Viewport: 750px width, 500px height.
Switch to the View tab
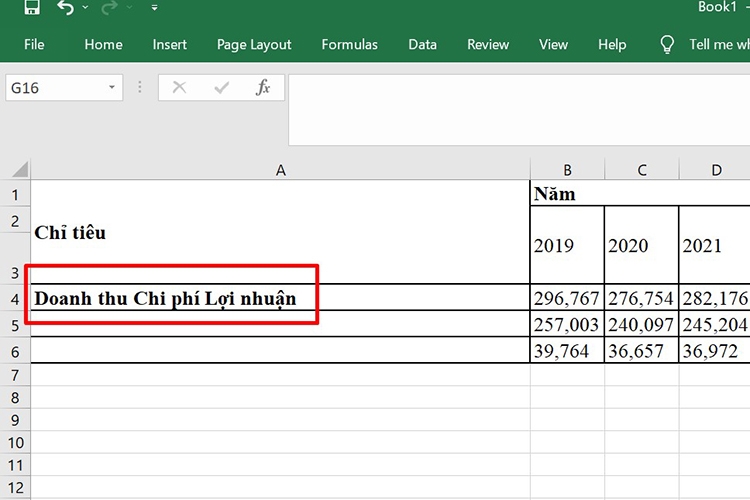coord(553,44)
